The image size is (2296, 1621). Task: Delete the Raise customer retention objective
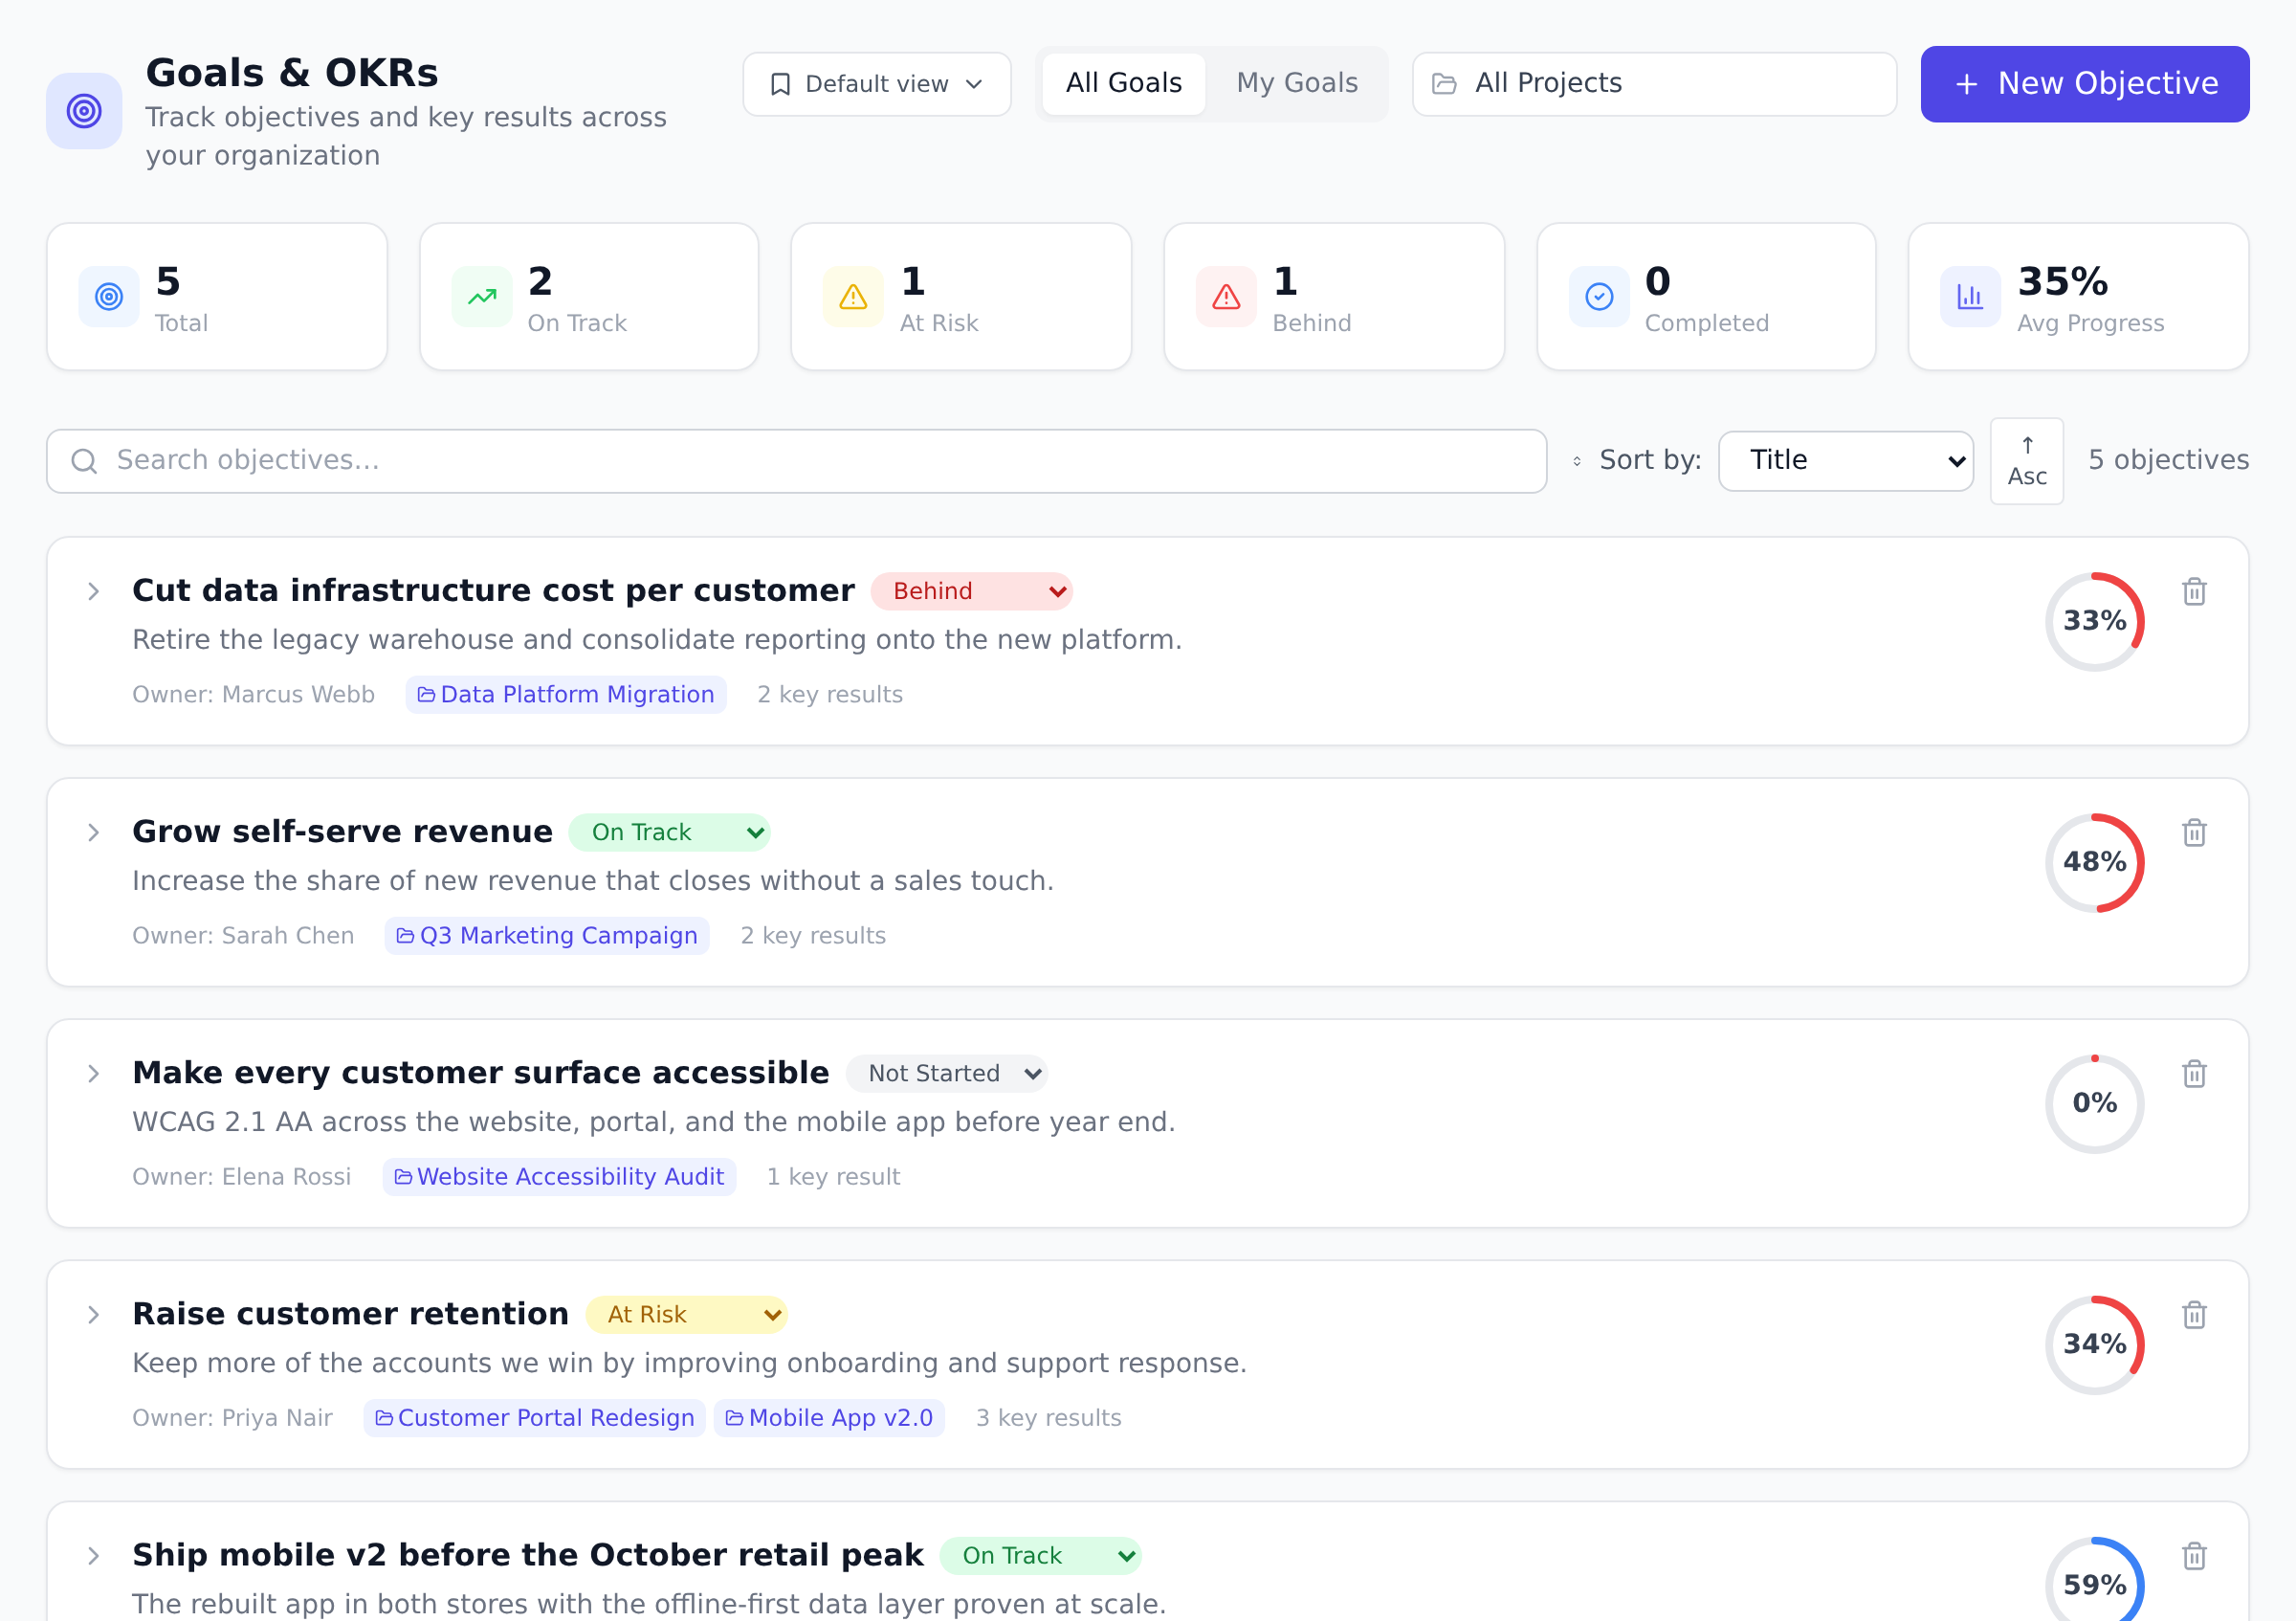2194,1315
